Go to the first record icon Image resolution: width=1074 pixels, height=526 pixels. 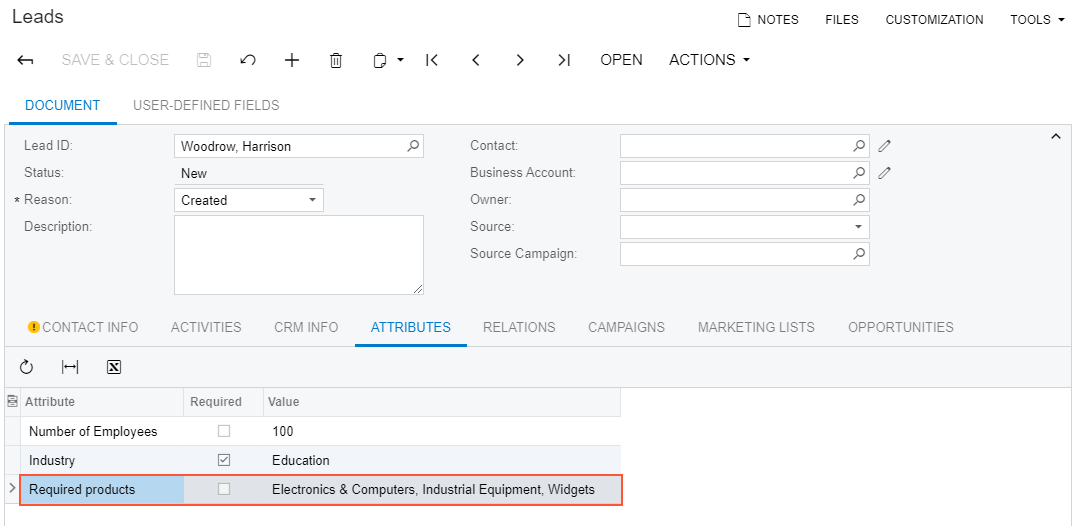coord(432,60)
